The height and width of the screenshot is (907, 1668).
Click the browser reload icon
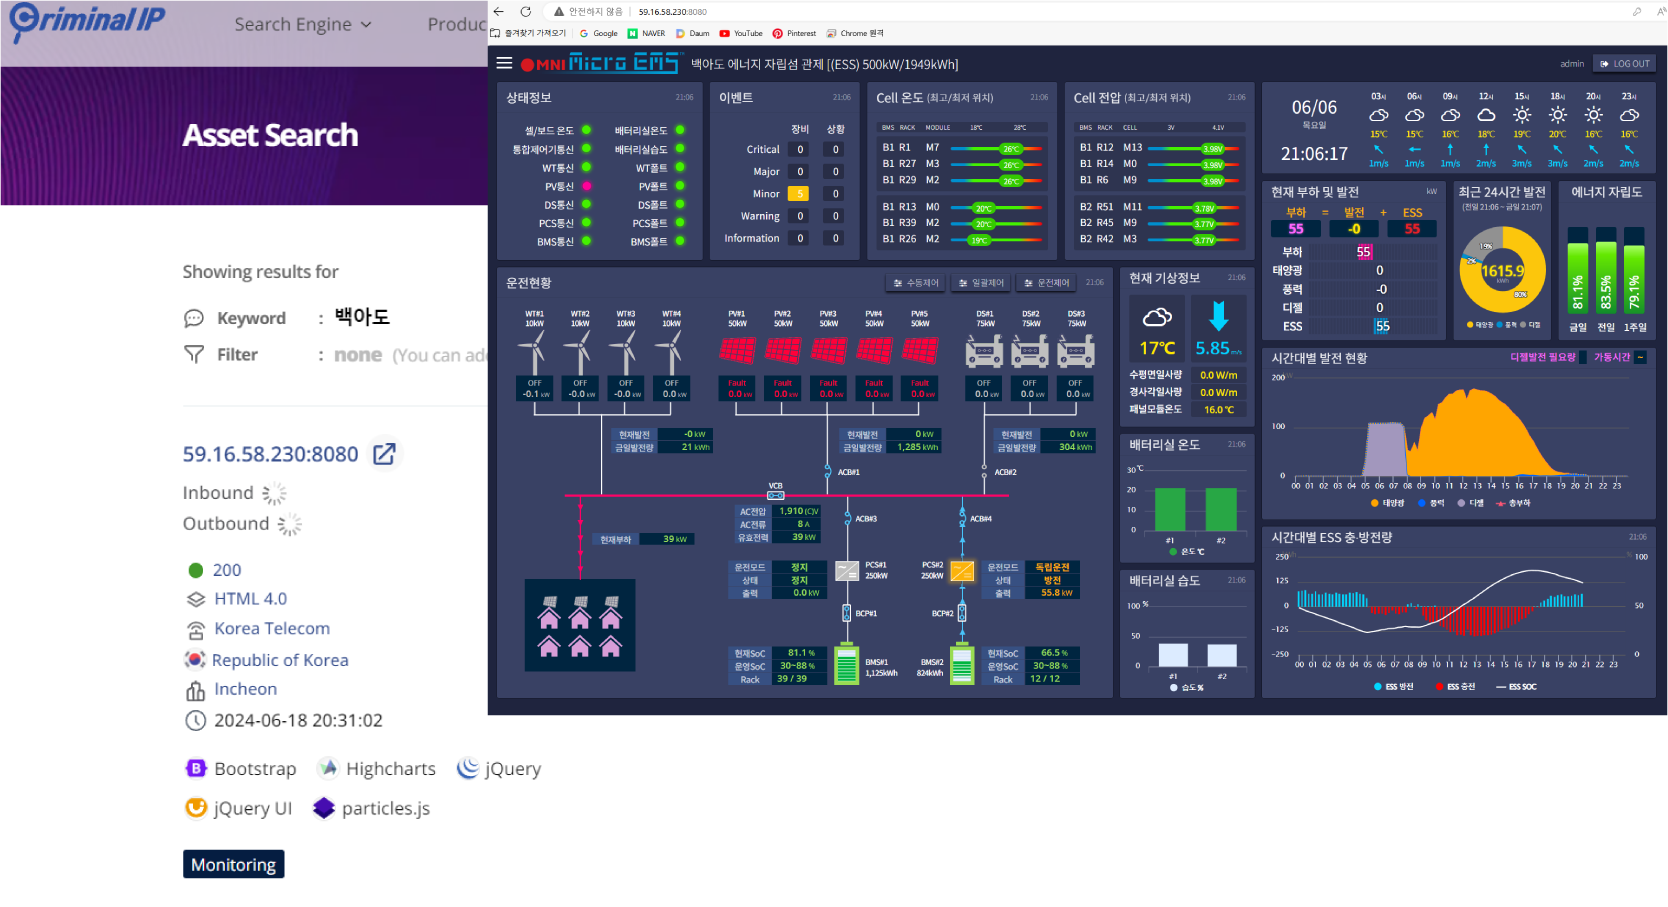(x=525, y=12)
